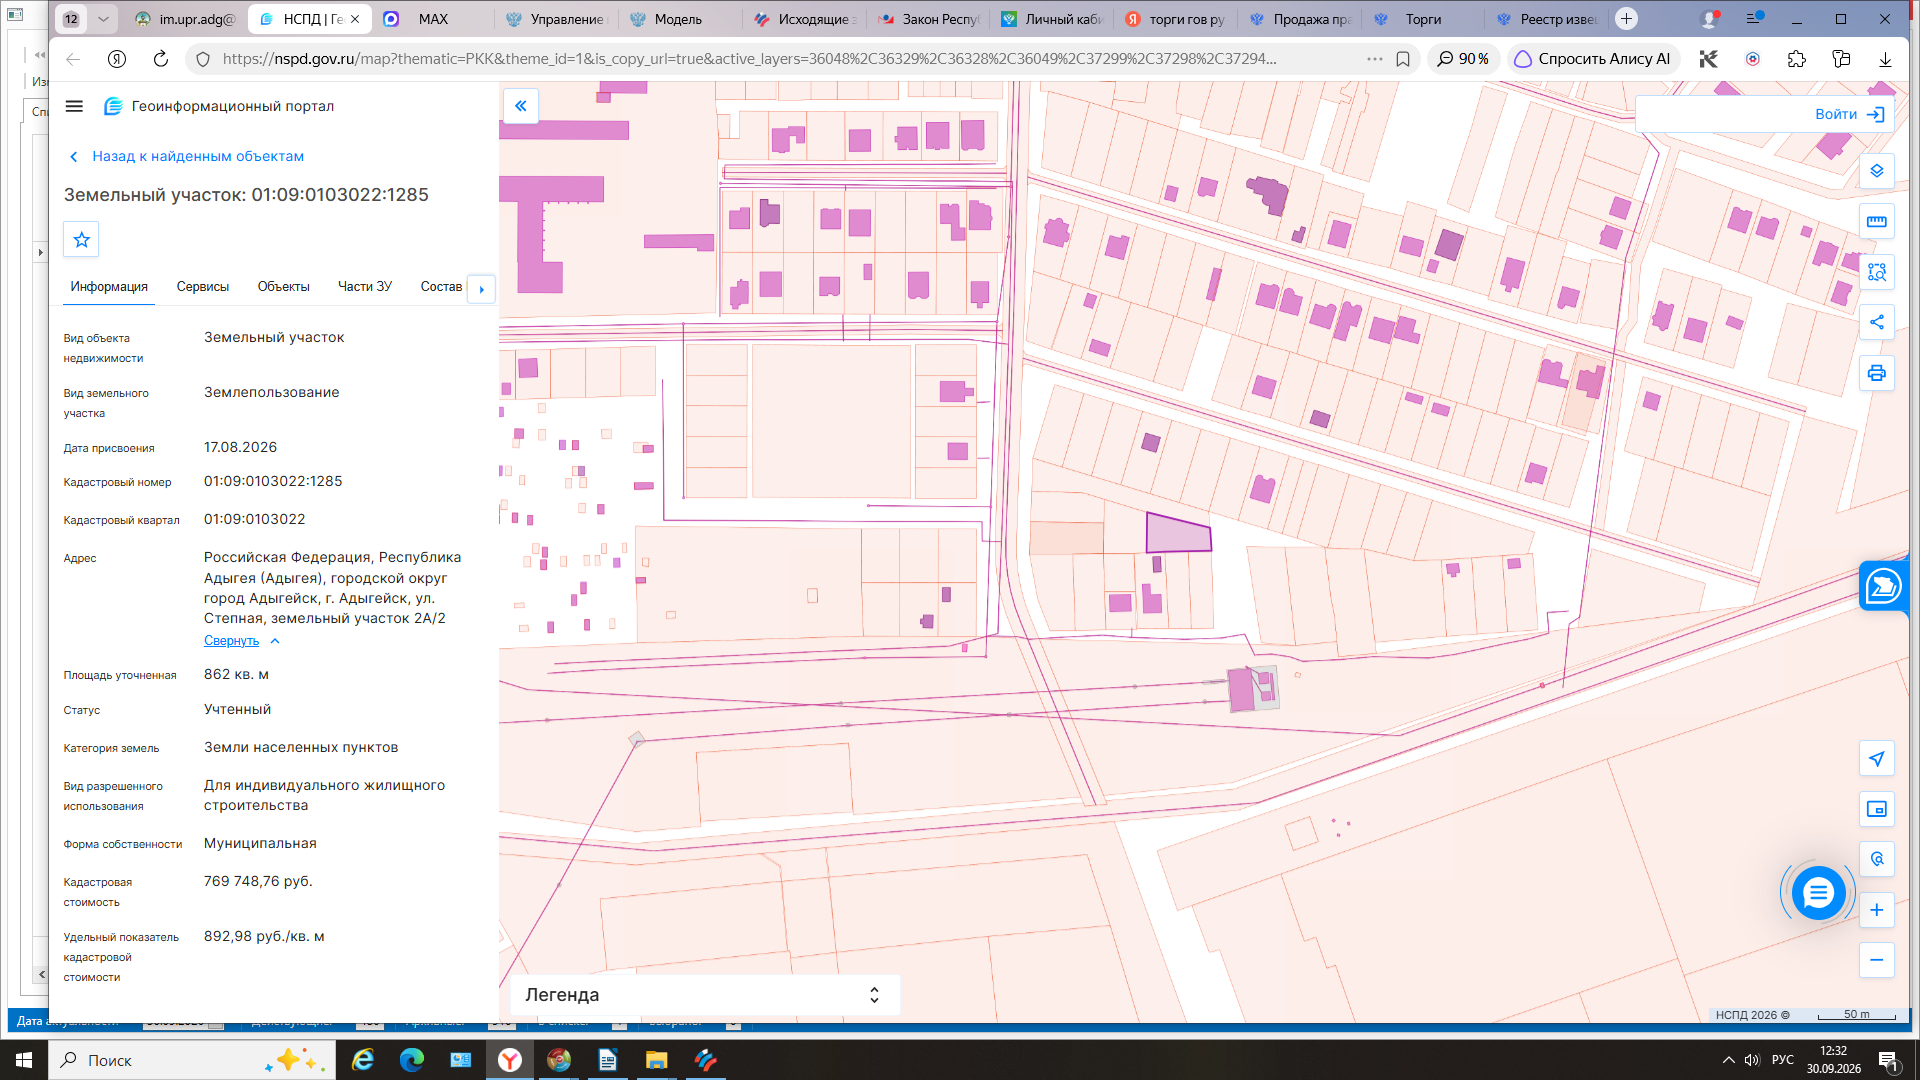
Task: Open the Объекты tab
Action: (x=283, y=287)
